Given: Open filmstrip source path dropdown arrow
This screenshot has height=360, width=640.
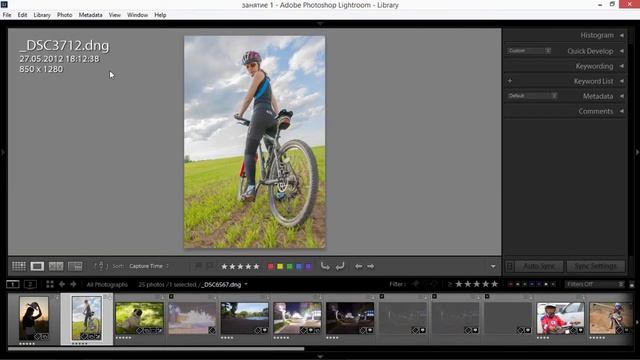Looking at the screenshot, I should click(x=246, y=284).
